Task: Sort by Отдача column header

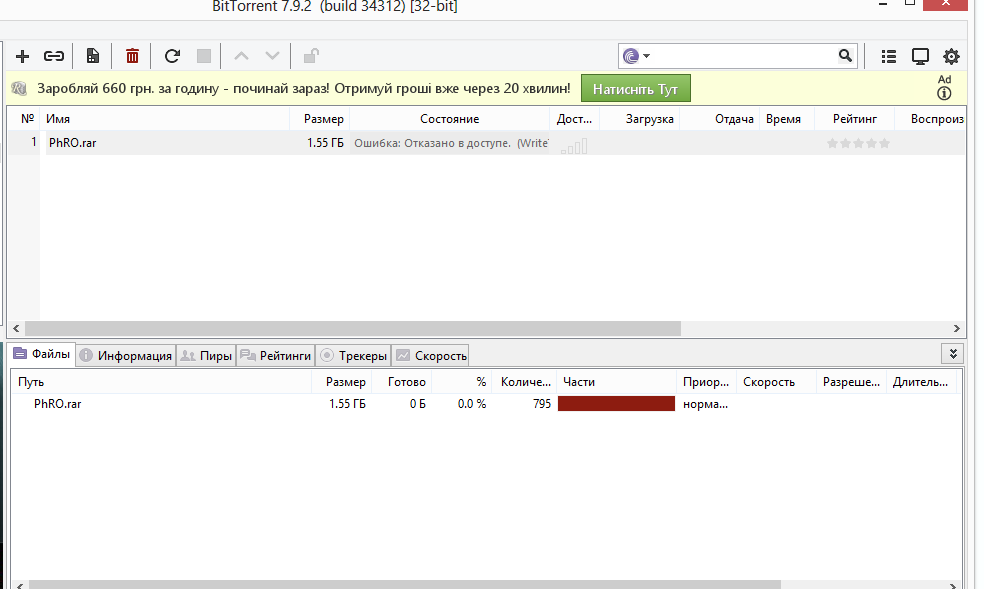Action: pos(720,119)
